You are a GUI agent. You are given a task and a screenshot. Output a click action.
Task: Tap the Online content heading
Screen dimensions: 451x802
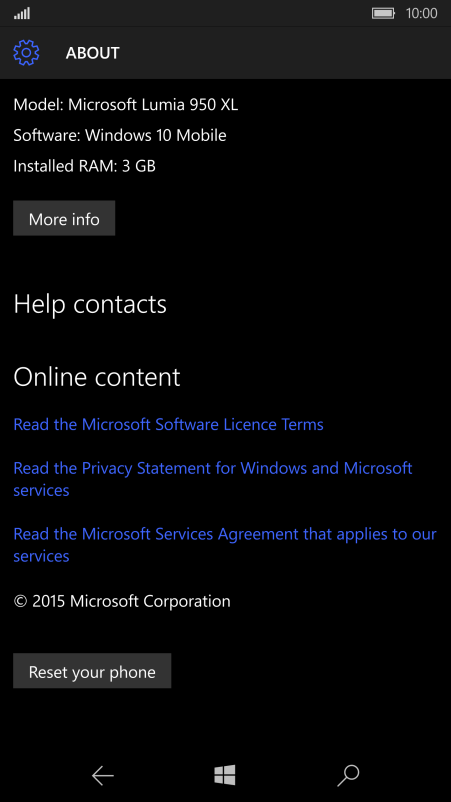click(x=97, y=377)
